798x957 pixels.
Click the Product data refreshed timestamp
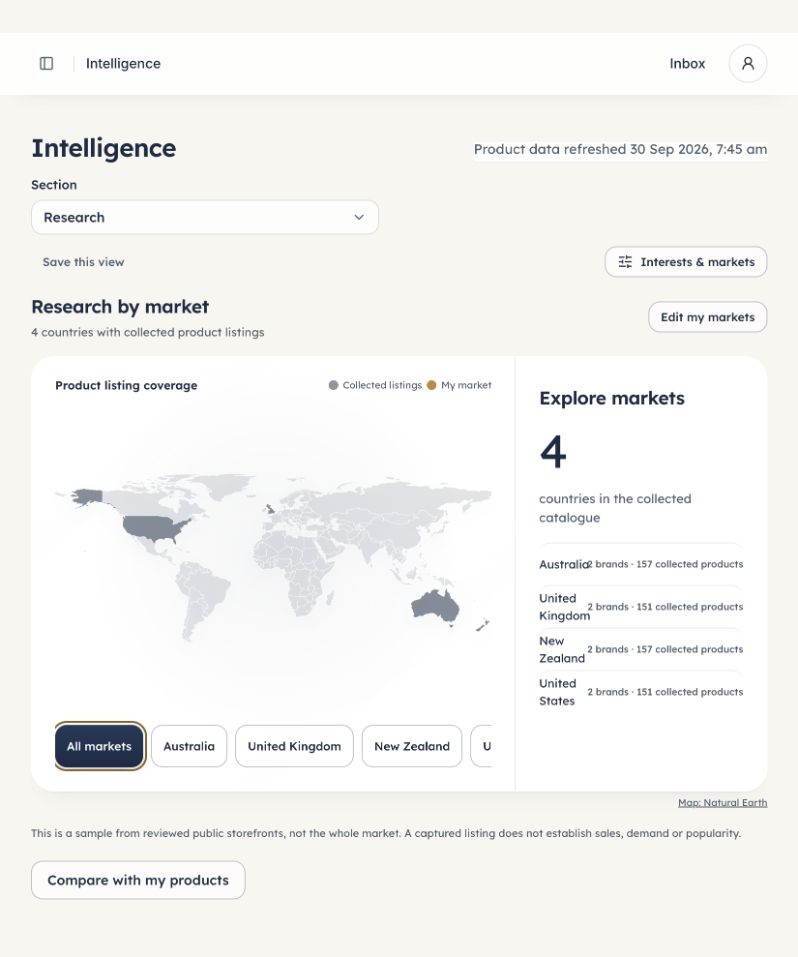click(620, 150)
